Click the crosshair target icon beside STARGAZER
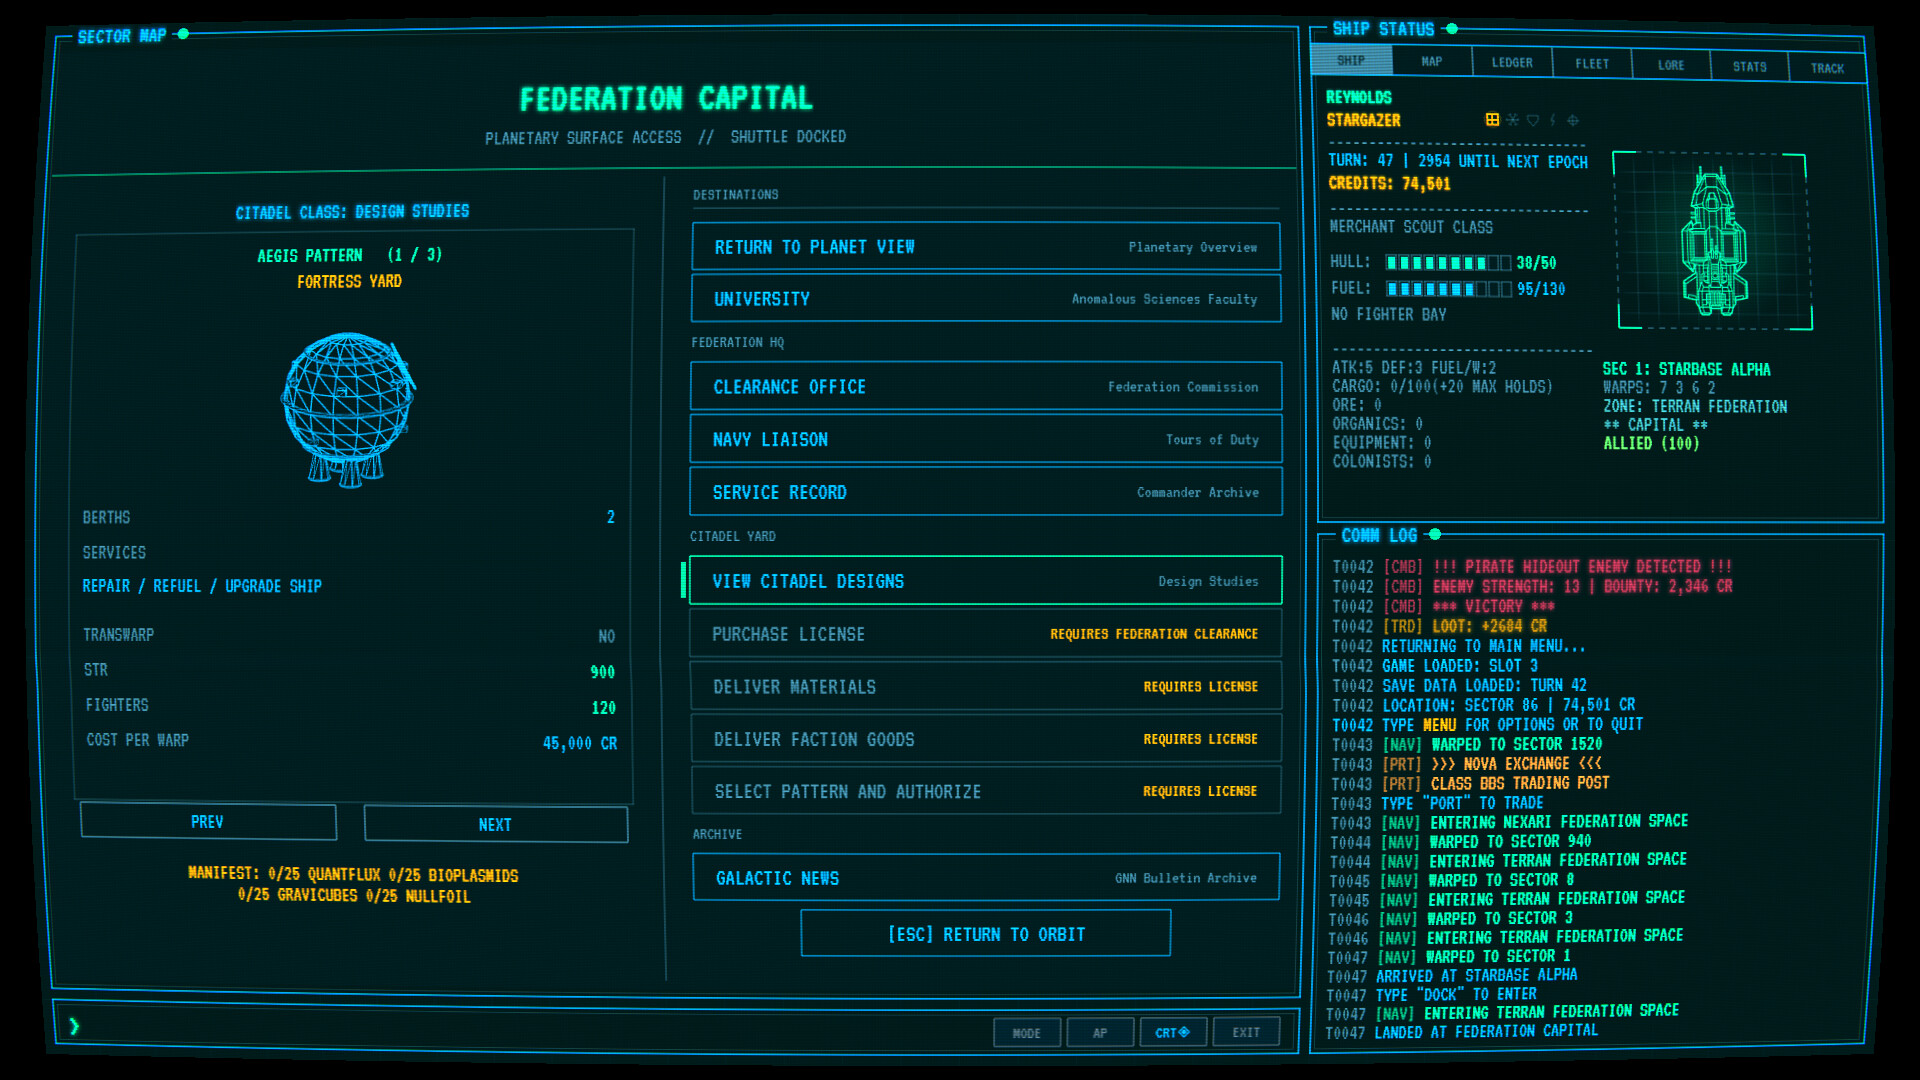The image size is (1920, 1080). coord(1573,120)
